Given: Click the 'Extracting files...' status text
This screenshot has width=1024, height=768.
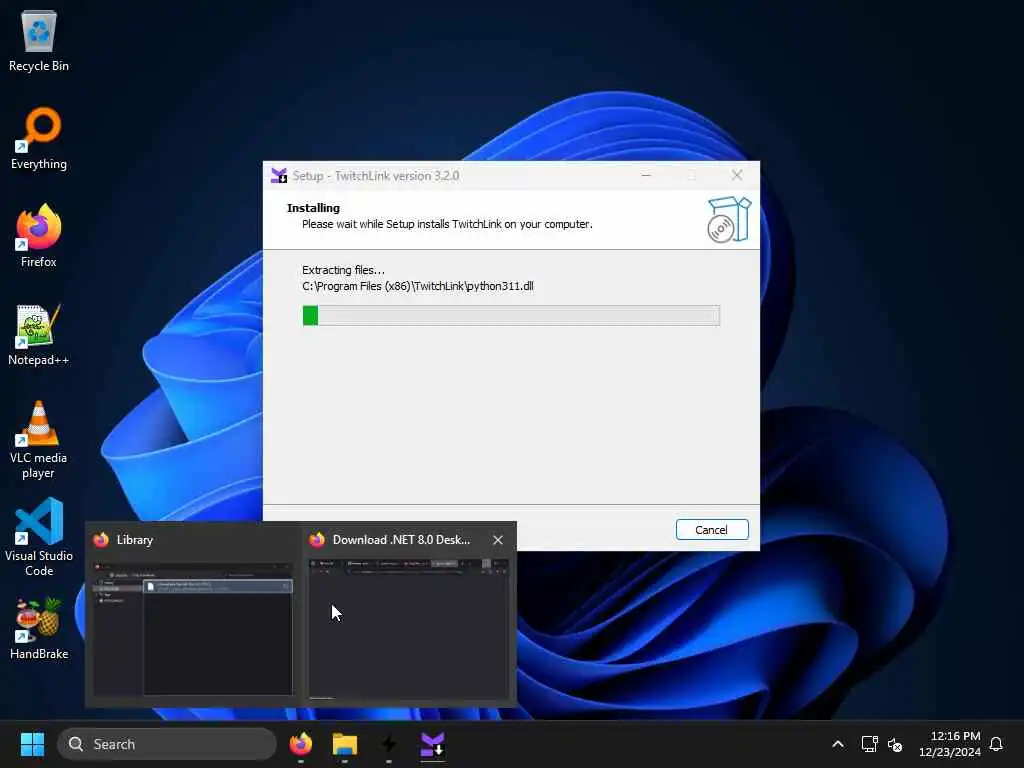Looking at the screenshot, I should 343,270.
